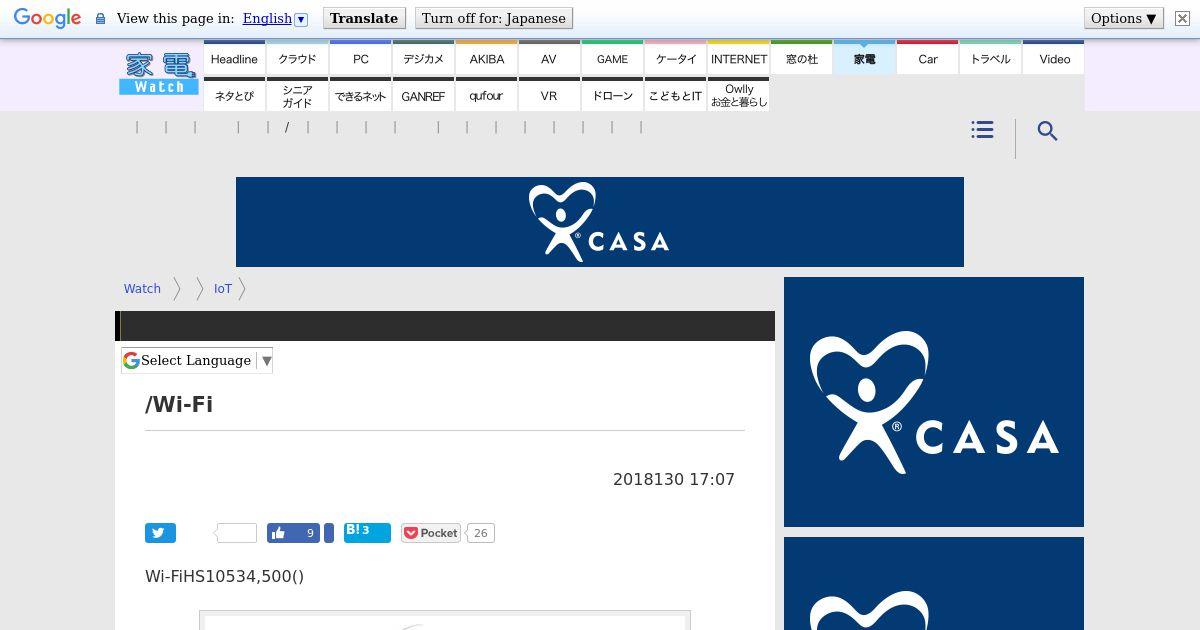This screenshot has height=630, width=1200.
Task: Select the 家電 tab
Action: tap(864, 58)
